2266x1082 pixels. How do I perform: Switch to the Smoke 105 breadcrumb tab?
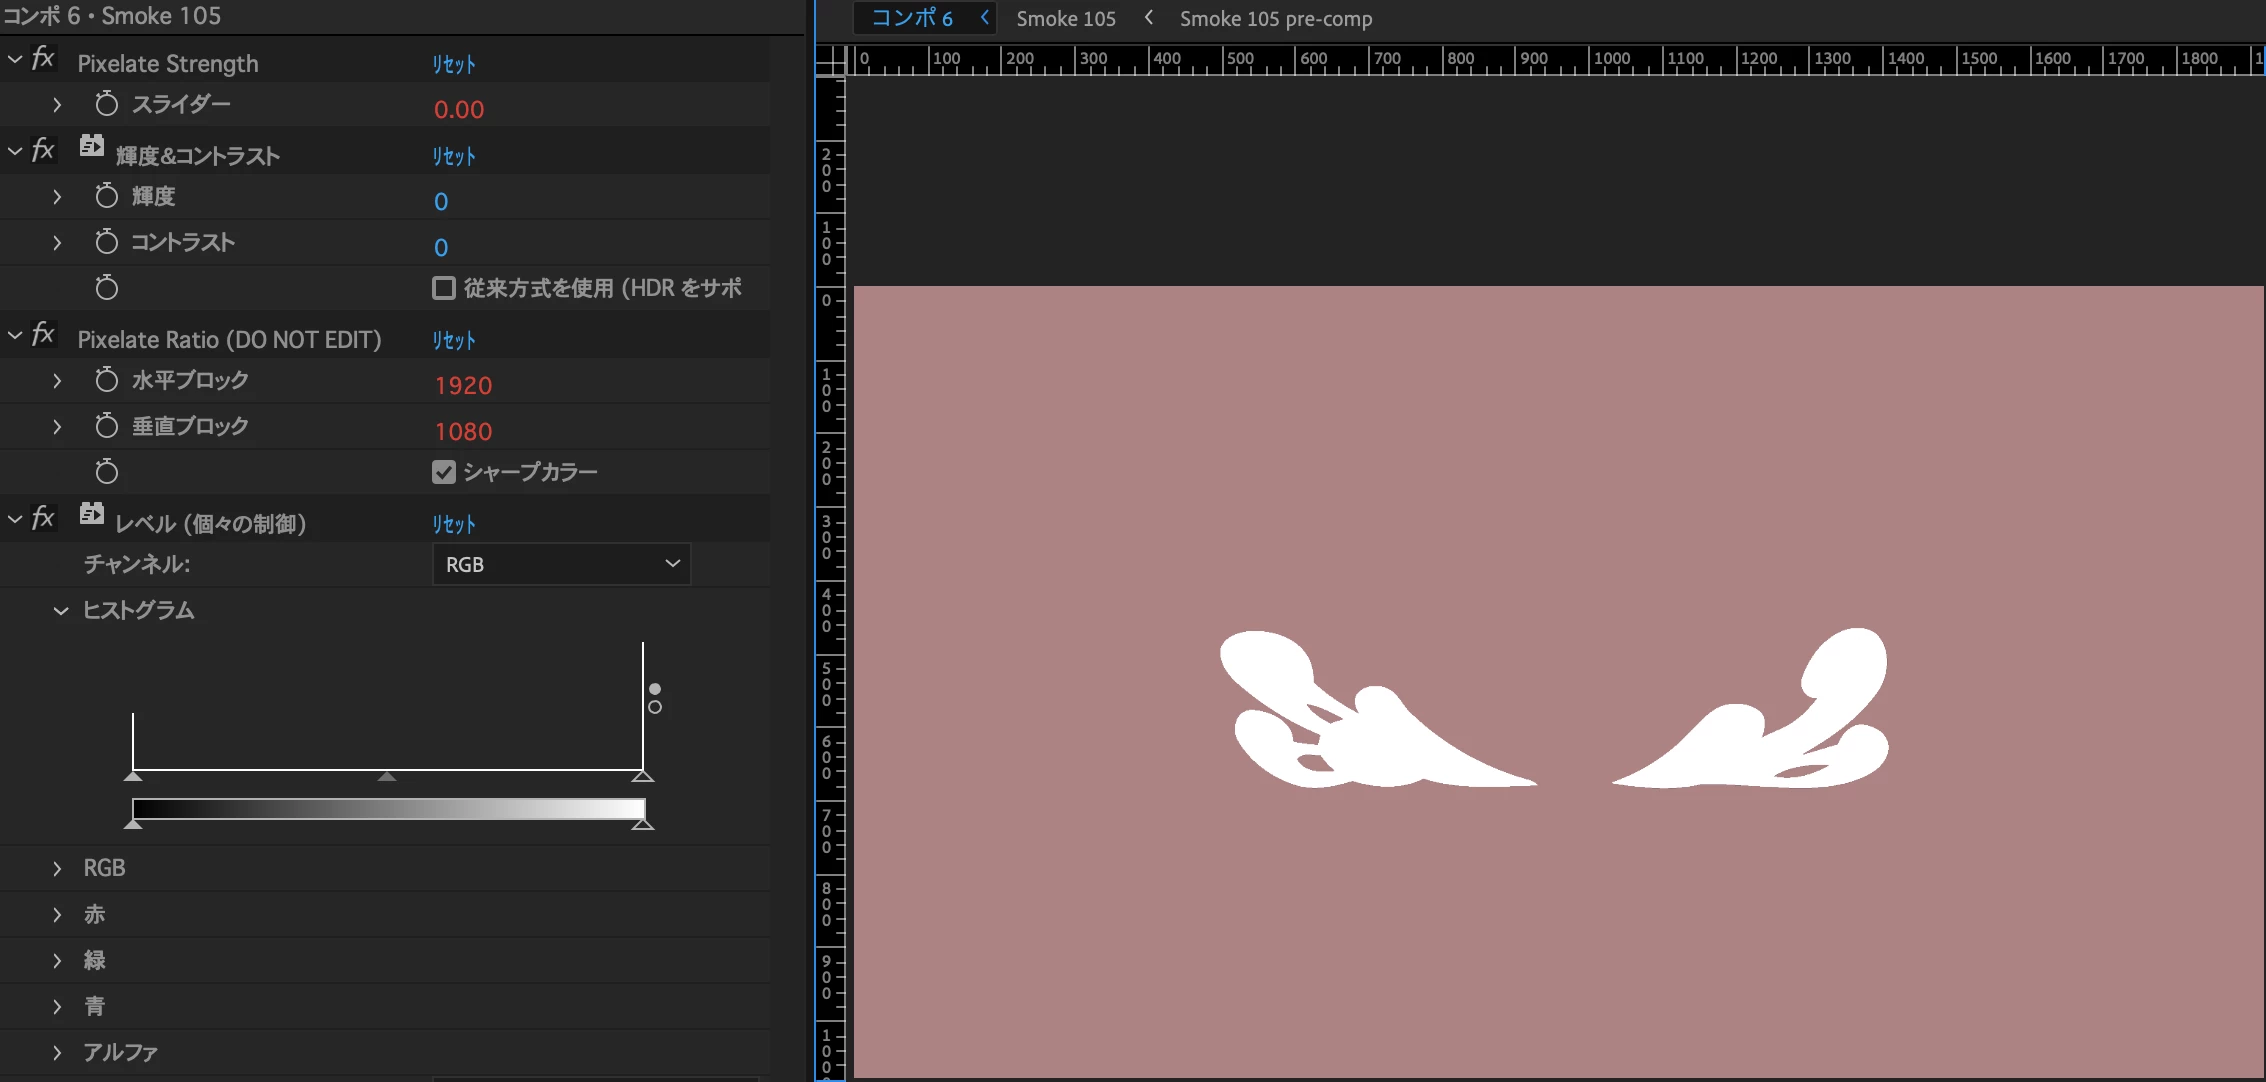coord(1065,19)
